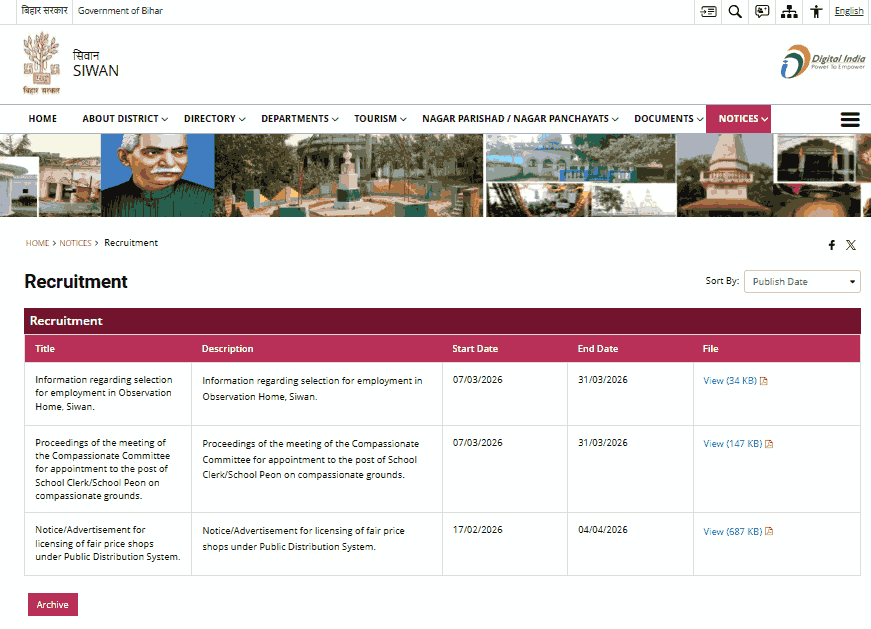The height and width of the screenshot is (629, 871).
Task: Switch language using the English link
Action: click(x=848, y=11)
